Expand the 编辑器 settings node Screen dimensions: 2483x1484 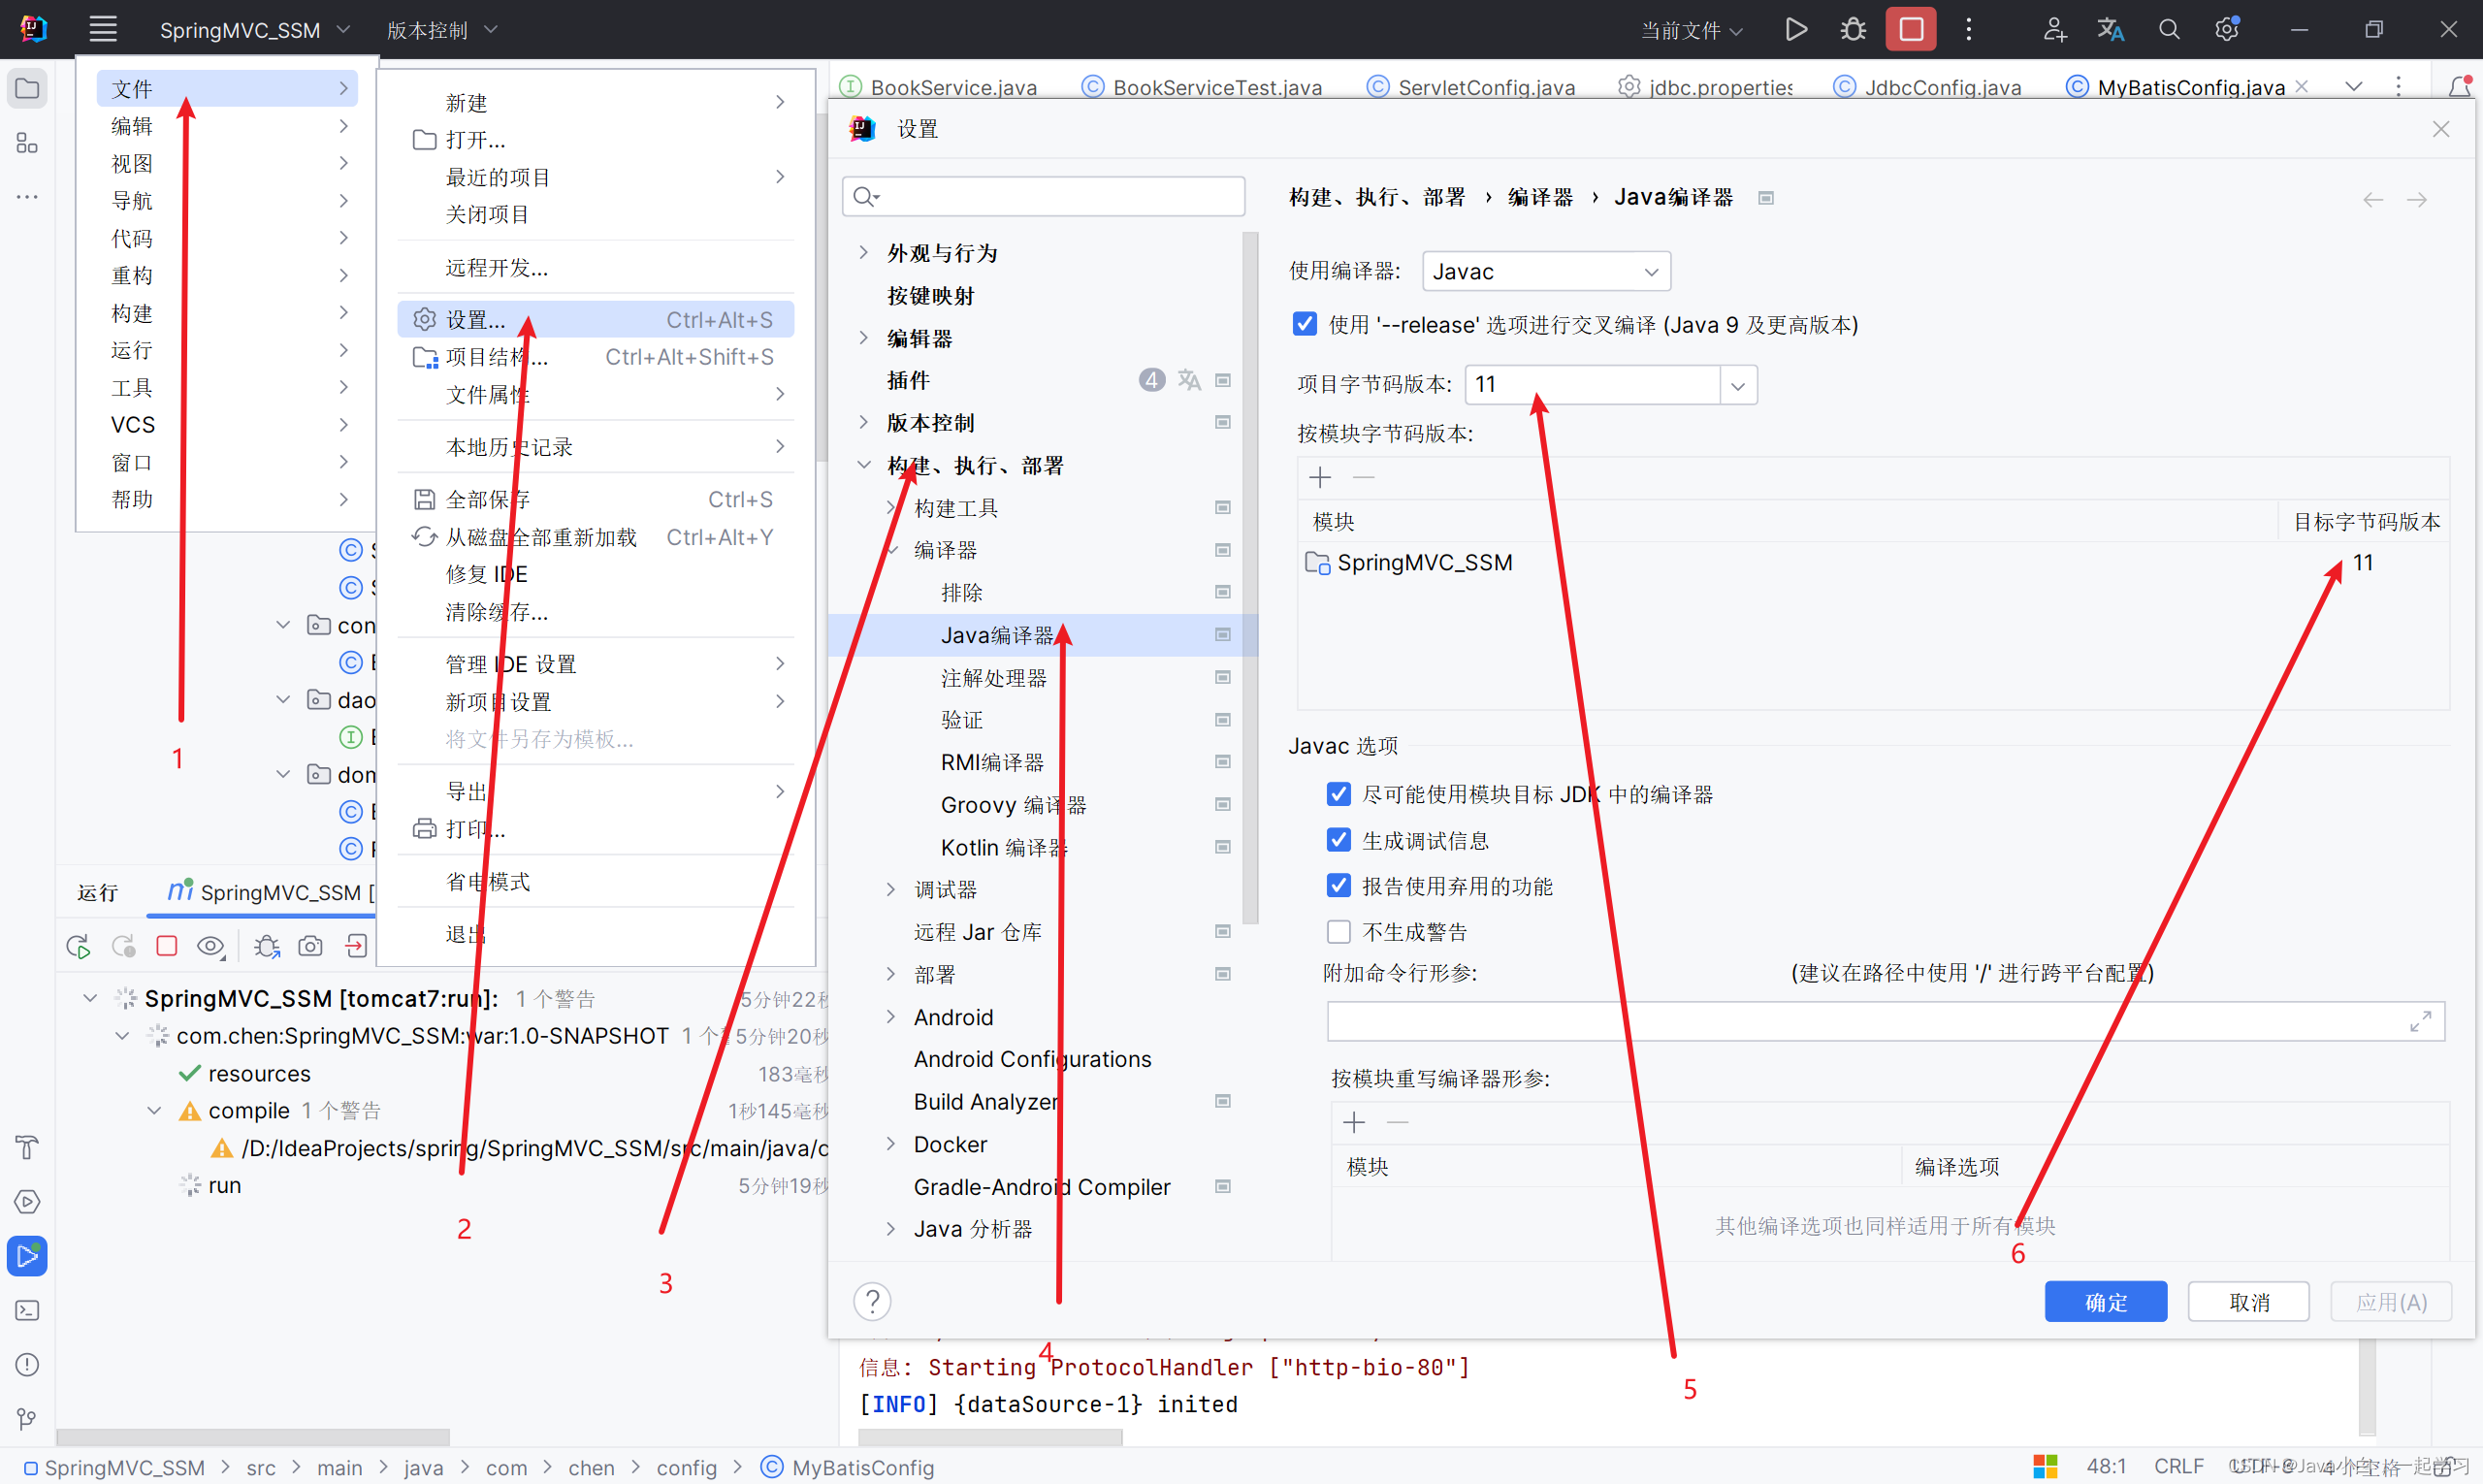point(864,338)
